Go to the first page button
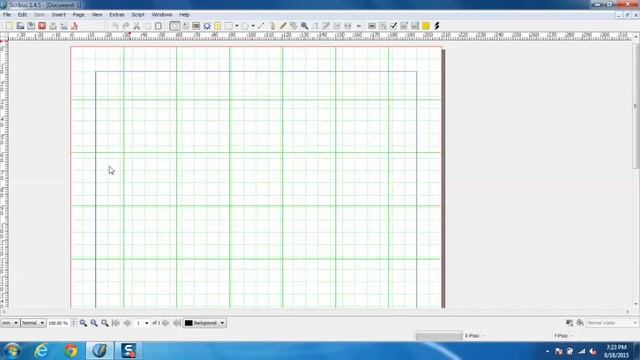The height and width of the screenshot is (360, 640). [x=116, y=323]
